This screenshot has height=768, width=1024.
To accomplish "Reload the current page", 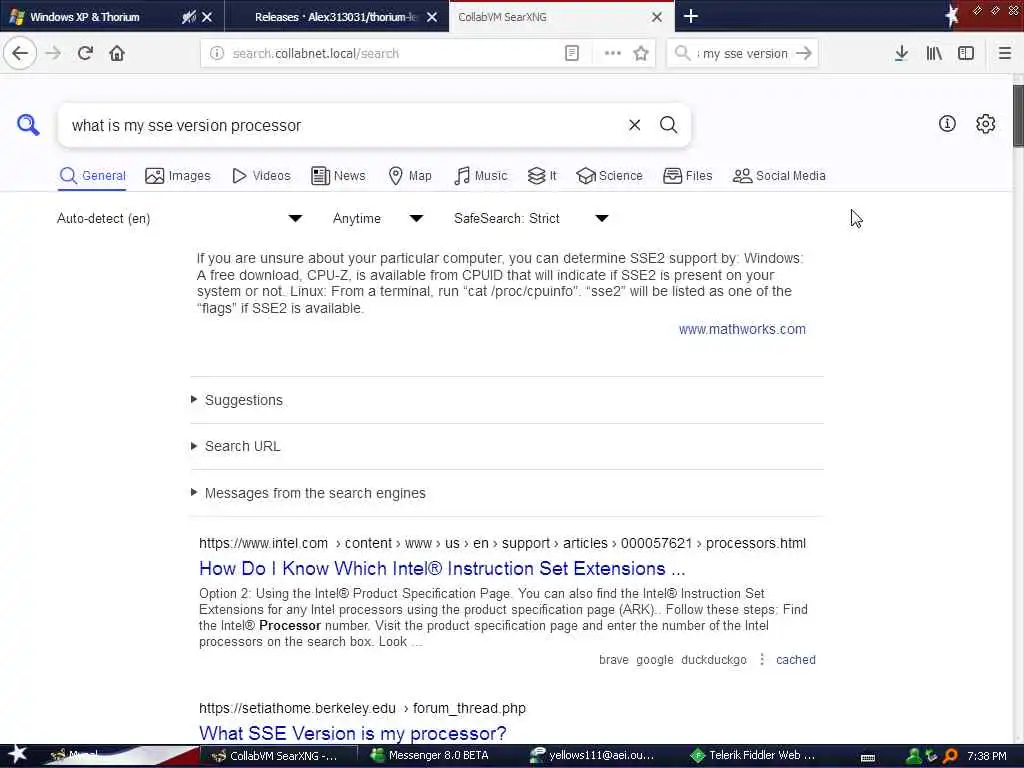I will [85, 53].
